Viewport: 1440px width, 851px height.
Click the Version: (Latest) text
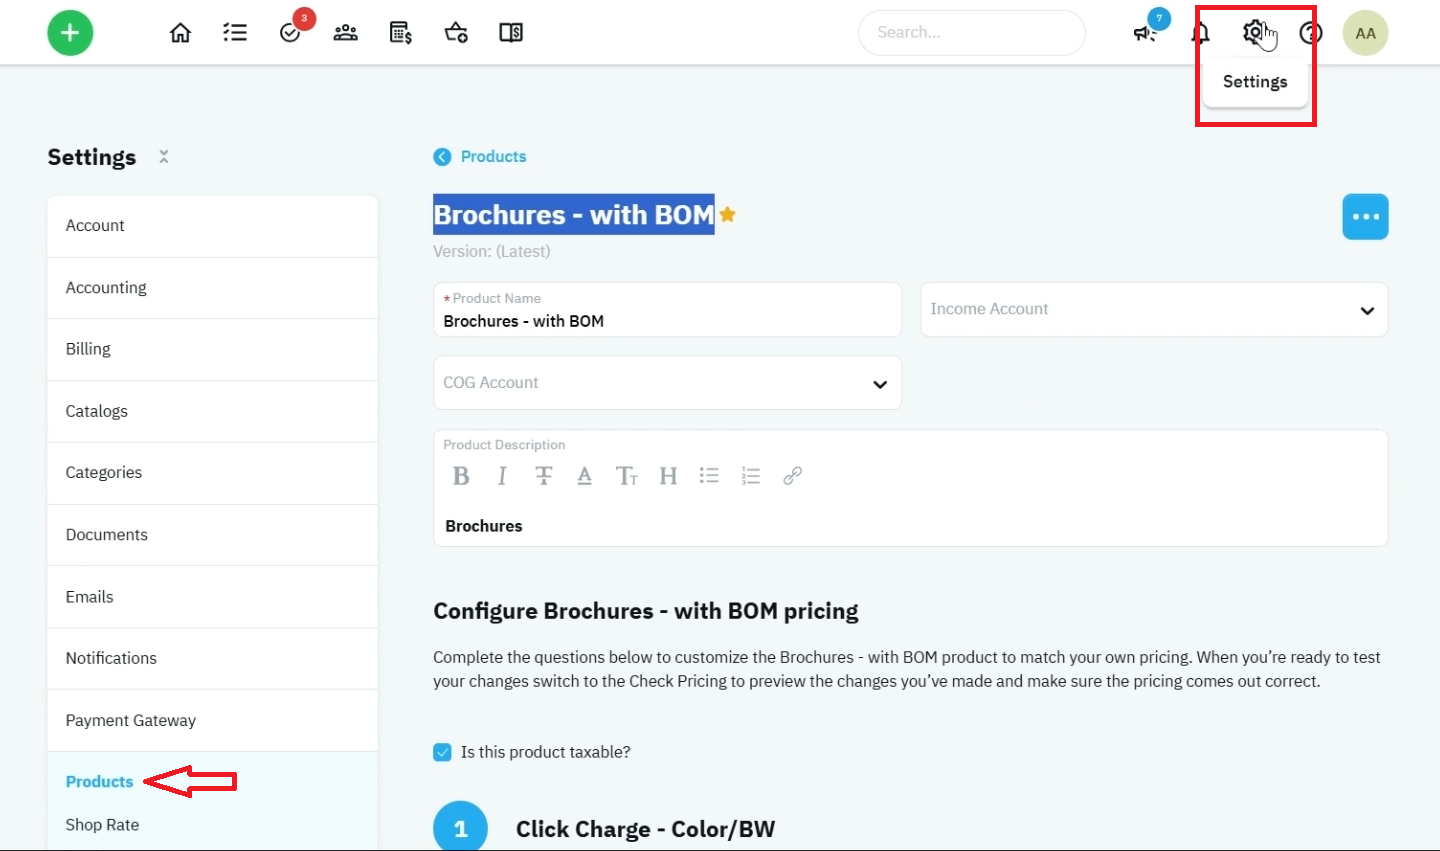coord(491,251)
